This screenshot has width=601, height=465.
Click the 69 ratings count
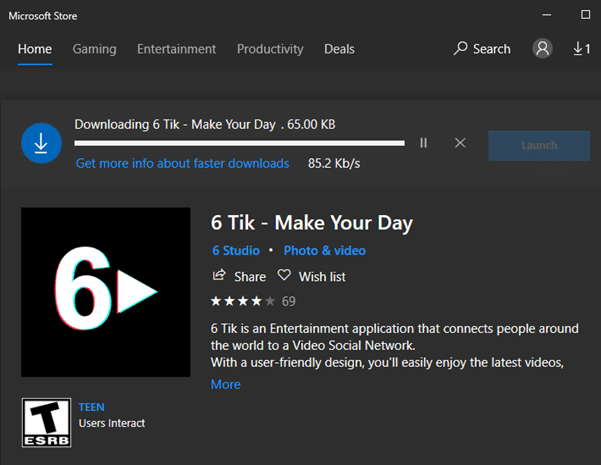tap(289, 301)
